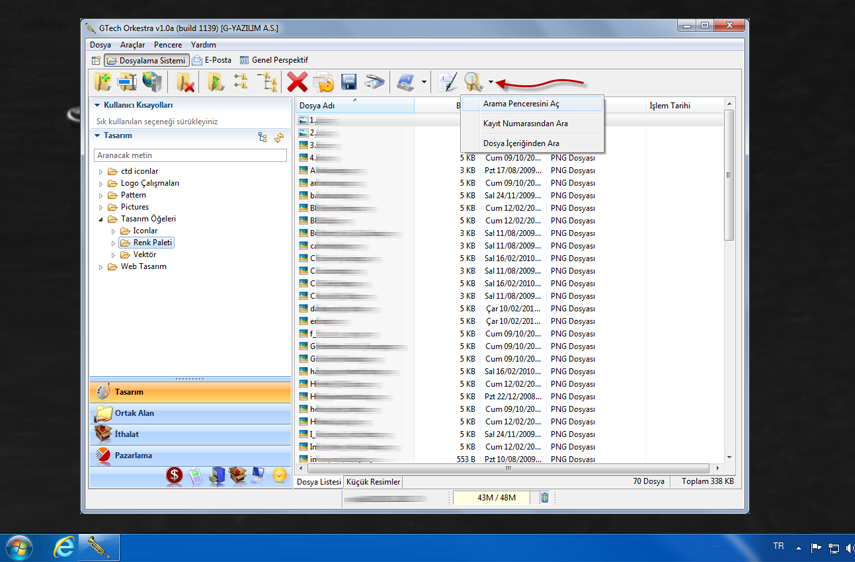The height and width of the screenshot is (562, 855).
Task: Switch to the Küçük Resimler tab
Action: tap(373, 482)
